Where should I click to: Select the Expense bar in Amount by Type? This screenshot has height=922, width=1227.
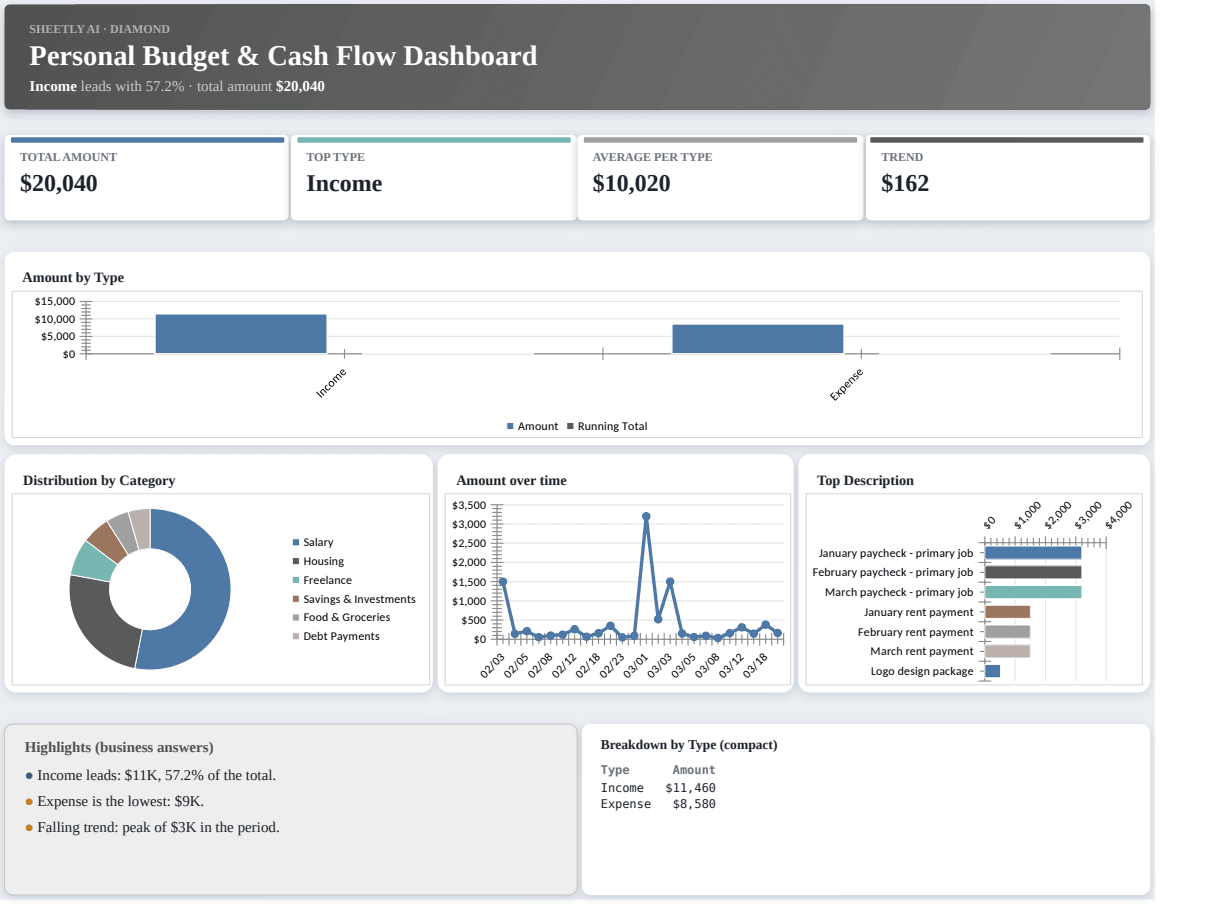point(758,339)
